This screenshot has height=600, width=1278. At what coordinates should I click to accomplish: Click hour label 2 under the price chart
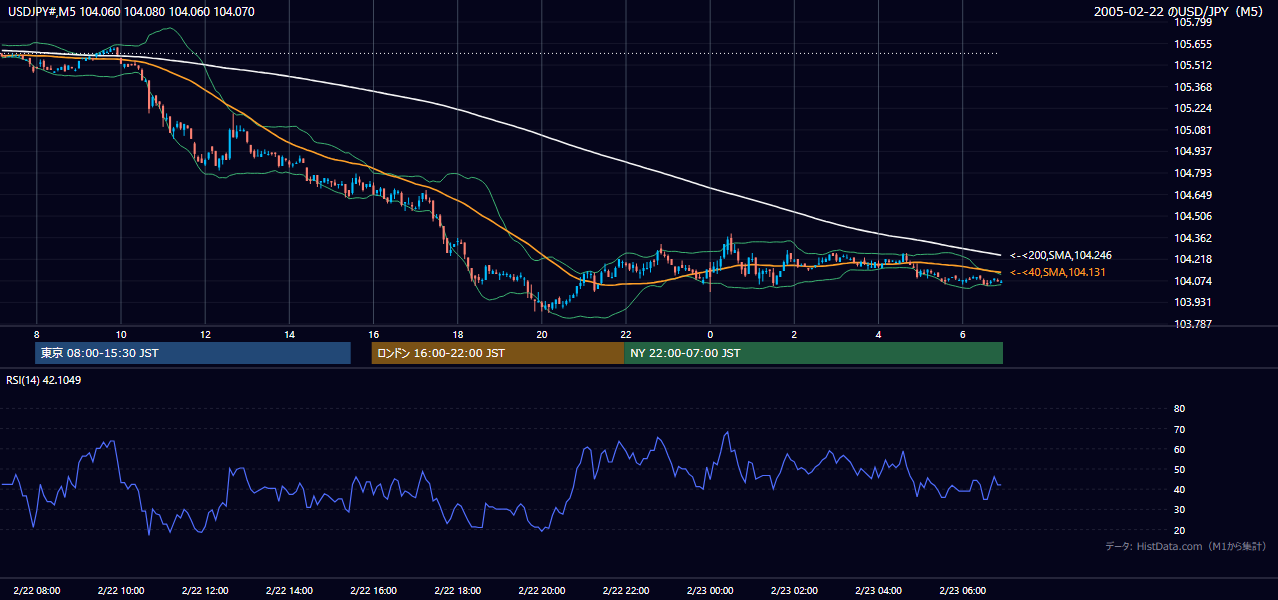794,333
